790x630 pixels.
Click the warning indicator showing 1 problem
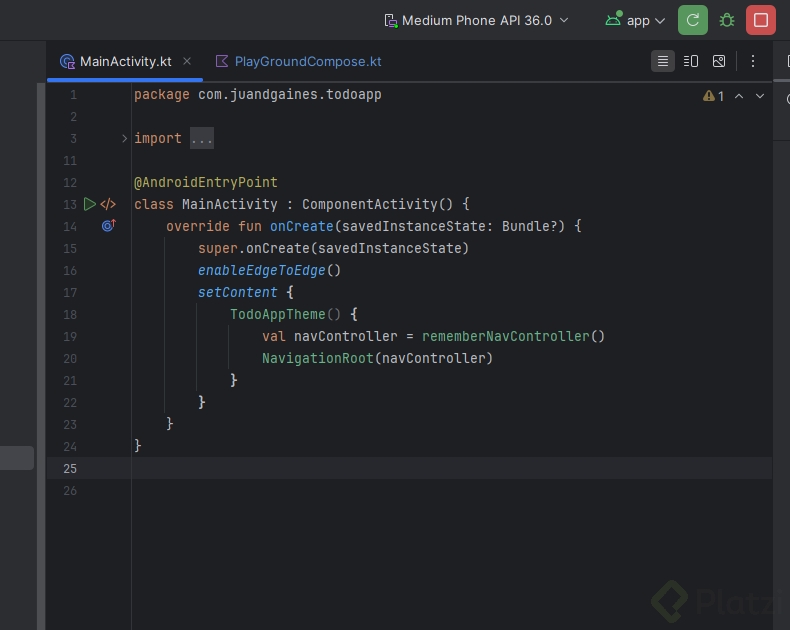click(x=714, y=96)
